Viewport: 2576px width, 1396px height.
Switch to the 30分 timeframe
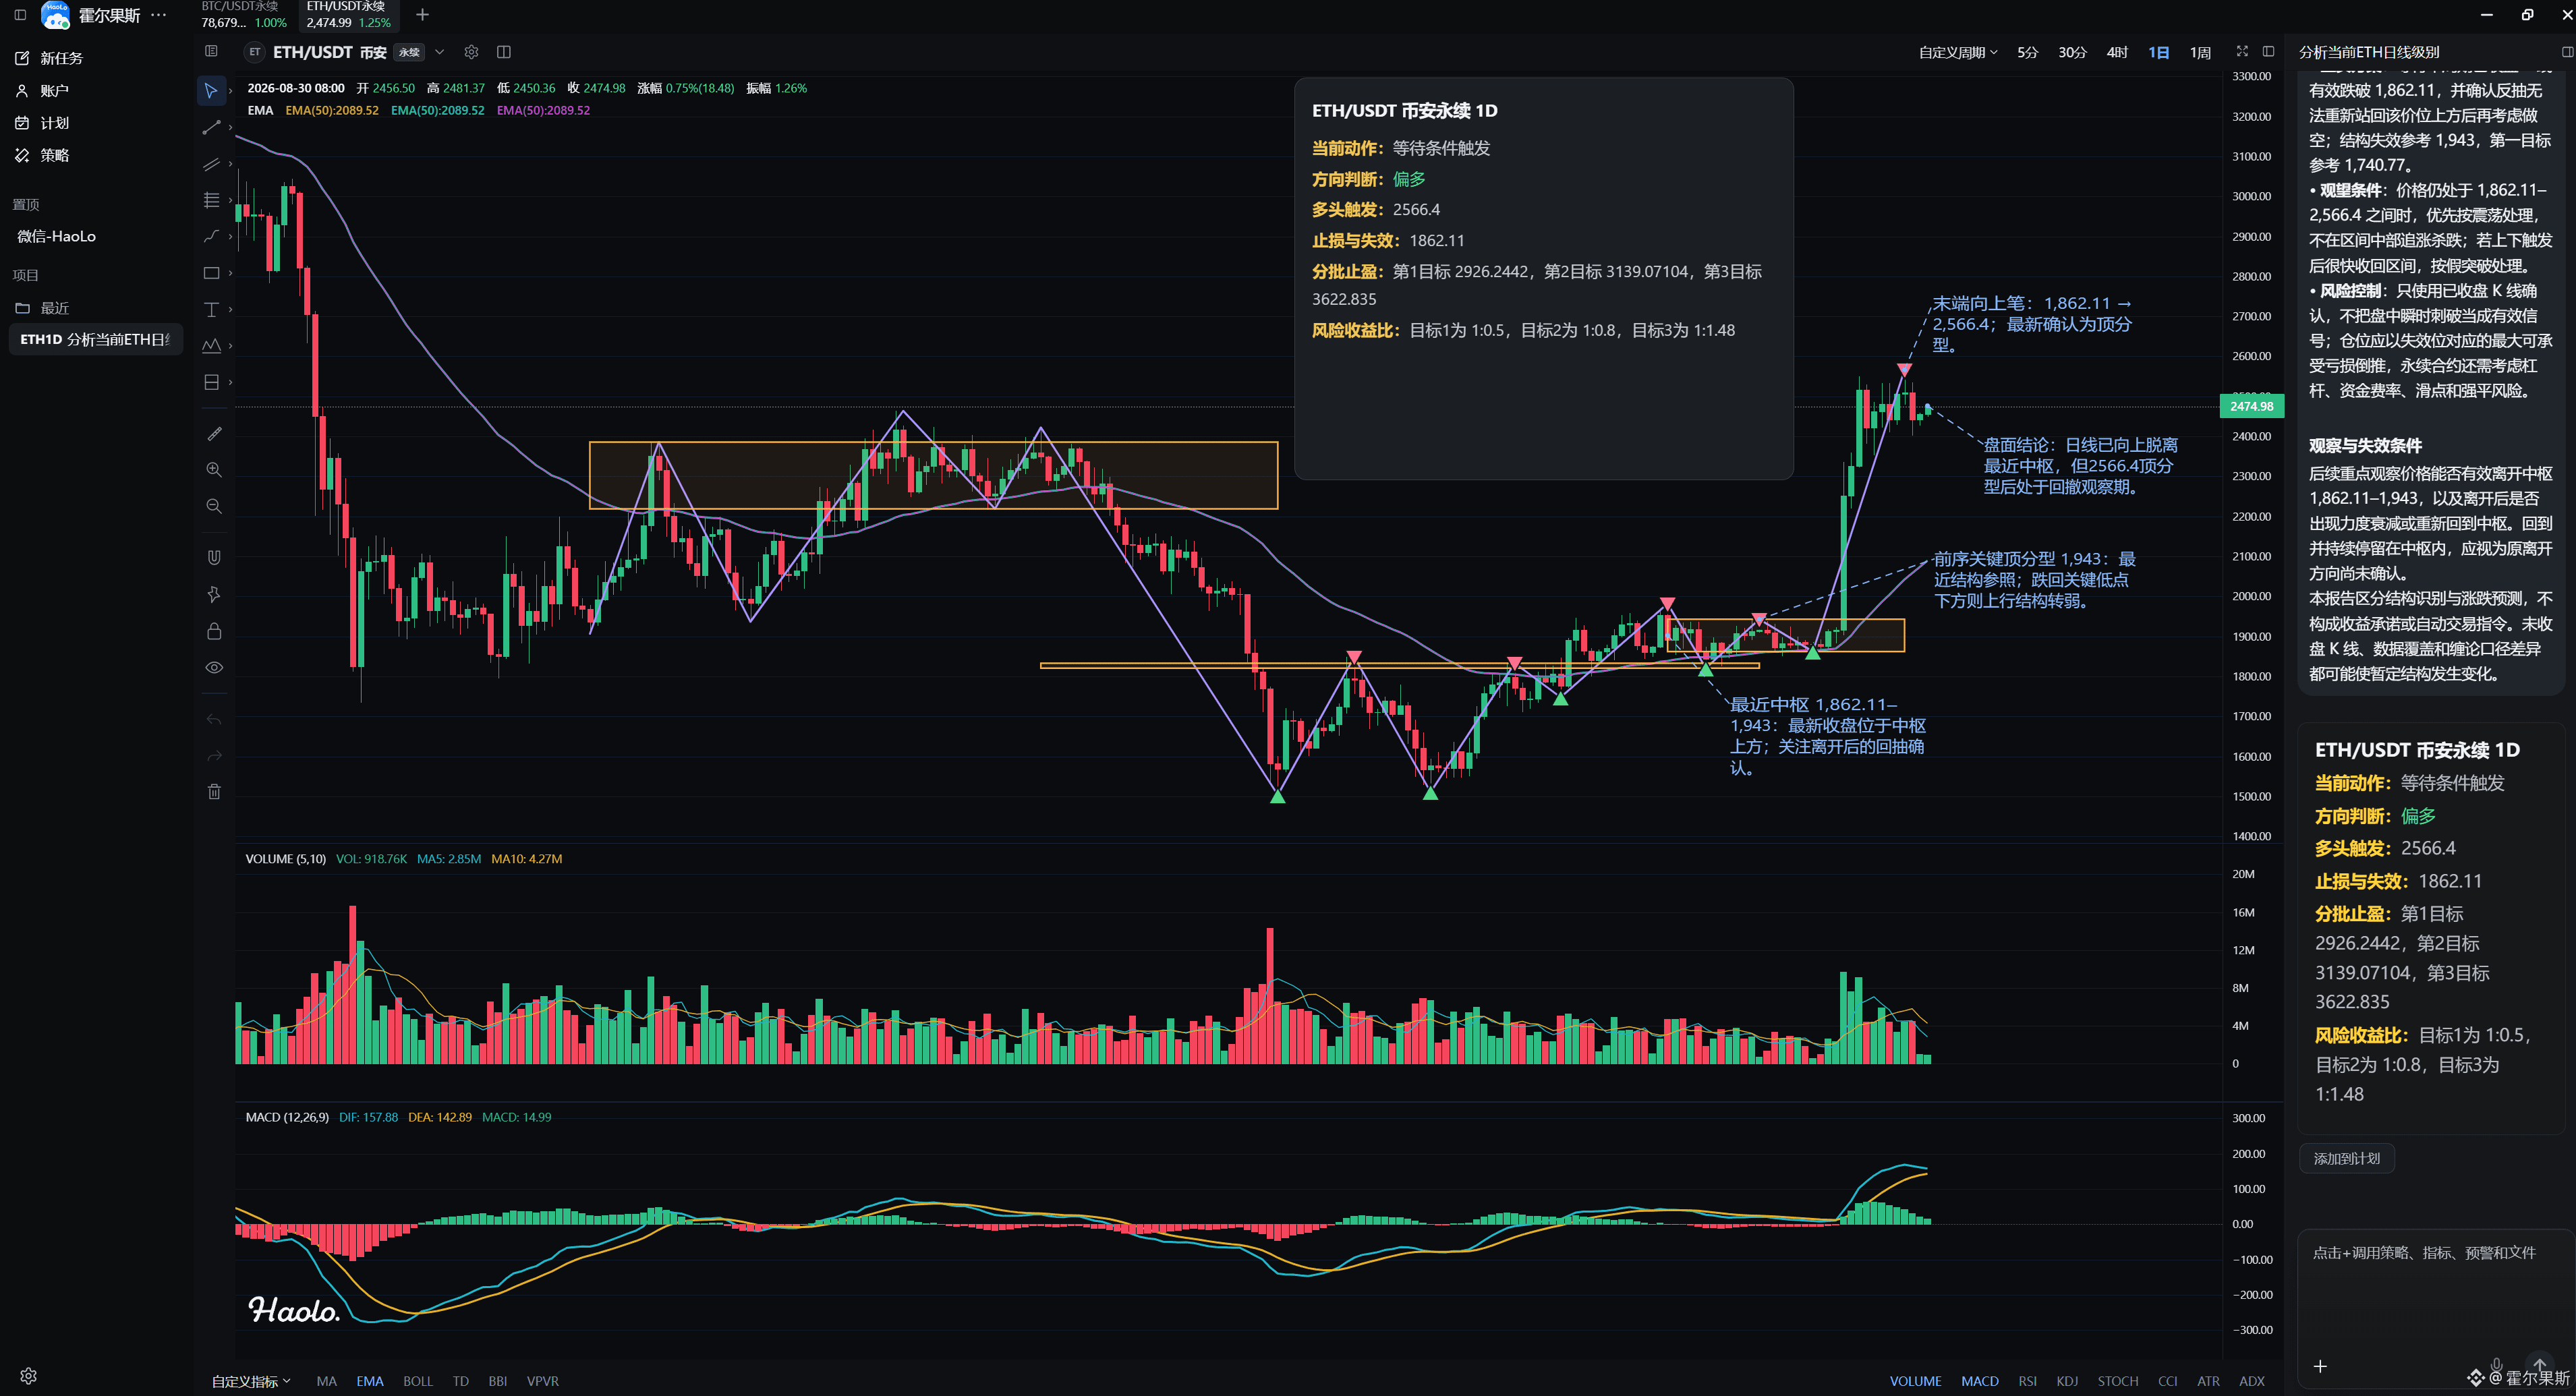click(x=2072, y=52)
